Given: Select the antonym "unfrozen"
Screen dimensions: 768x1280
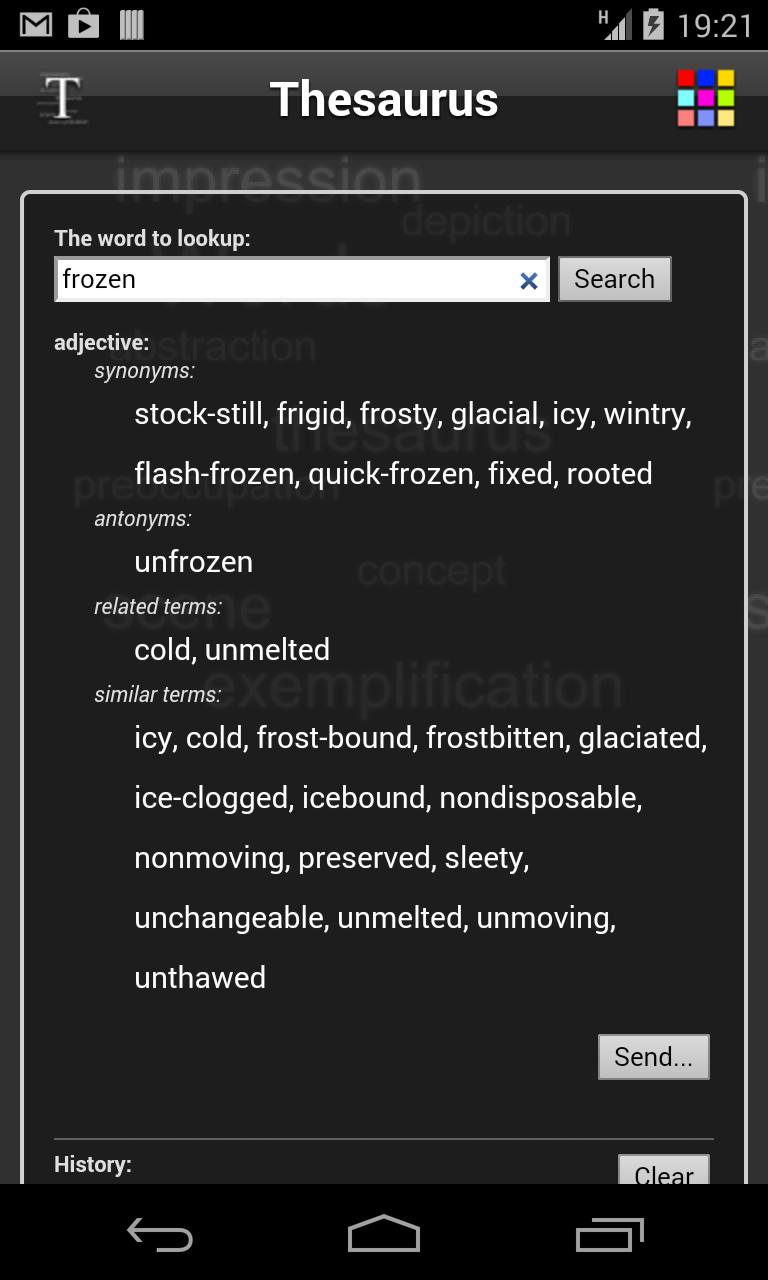Looking at the screenshot, I should click(193, 562).
